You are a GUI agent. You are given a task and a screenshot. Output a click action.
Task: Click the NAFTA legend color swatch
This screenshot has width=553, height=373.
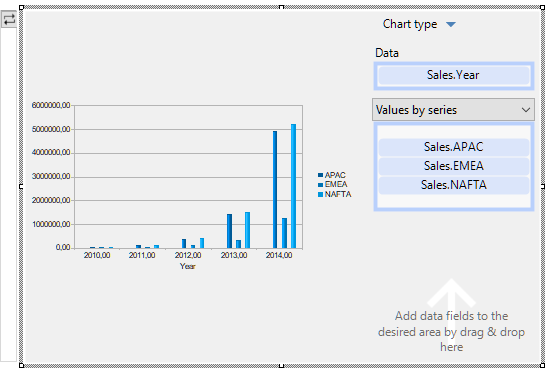coord(320,194)
